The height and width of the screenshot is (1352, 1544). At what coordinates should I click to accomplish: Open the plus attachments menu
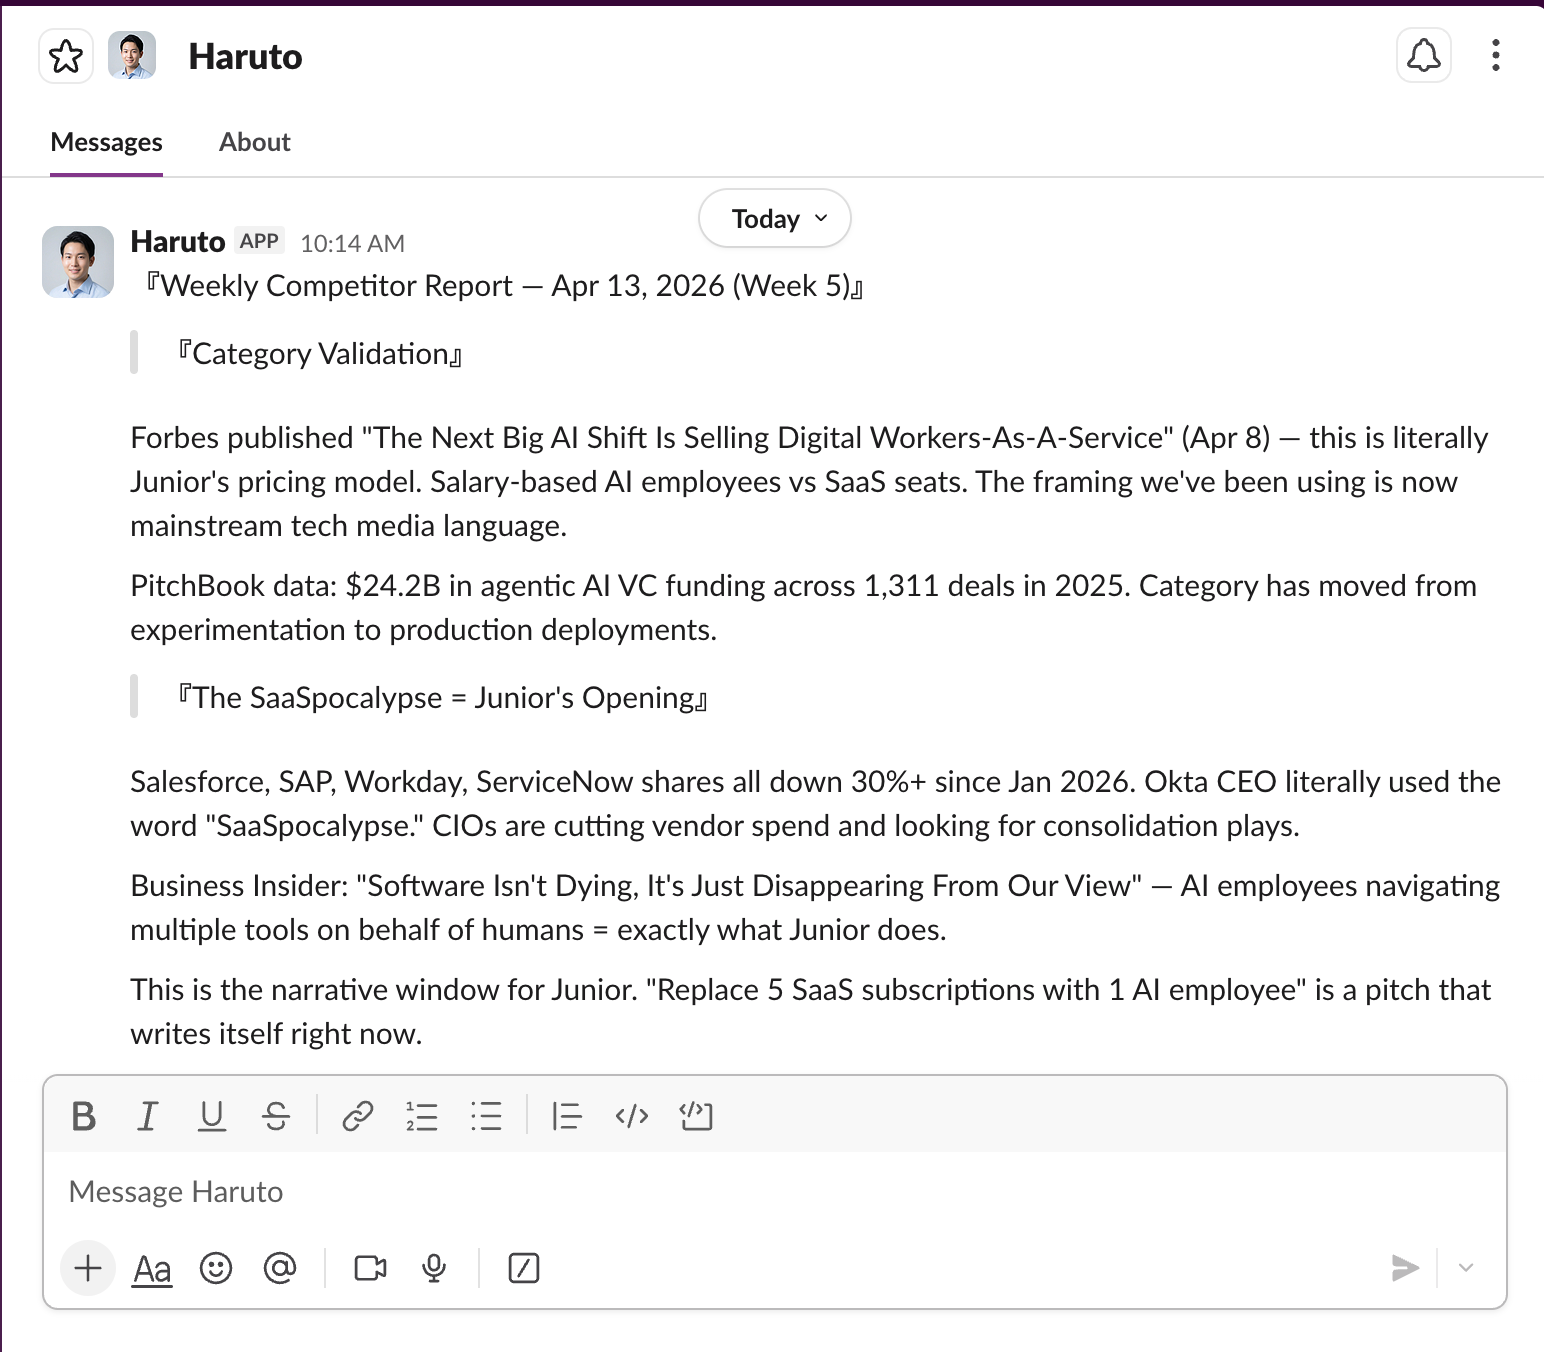coord(88,1268)
